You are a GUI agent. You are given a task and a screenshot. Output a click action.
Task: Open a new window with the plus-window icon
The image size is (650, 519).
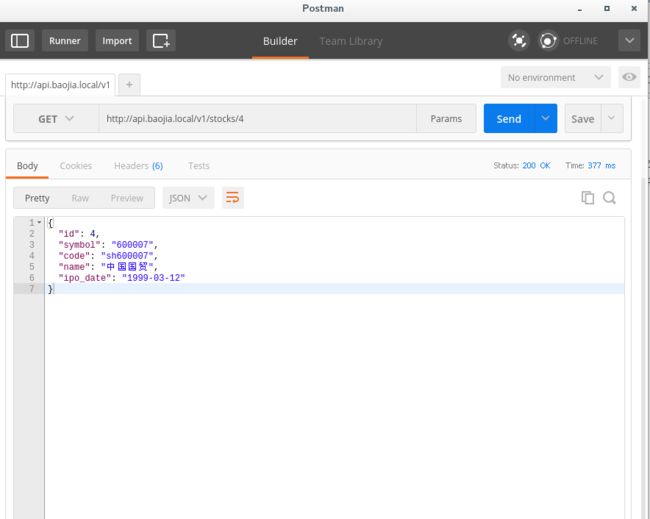pos(161,41)
